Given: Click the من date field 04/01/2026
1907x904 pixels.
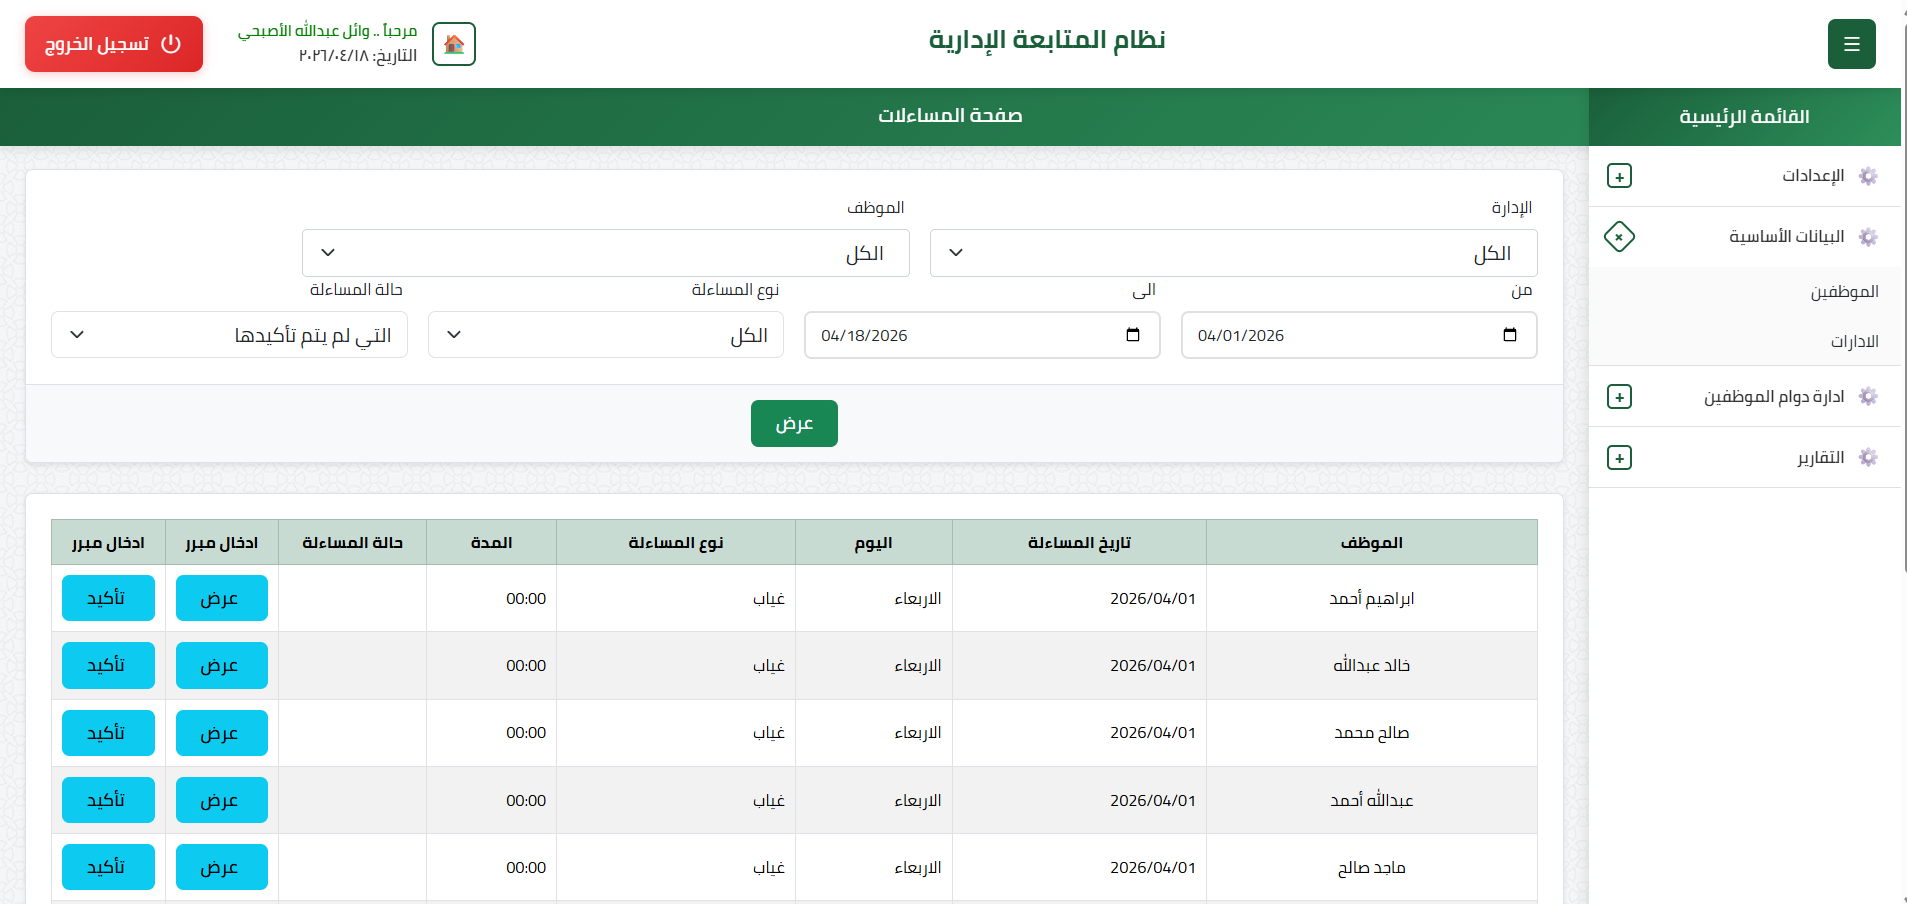Looking at the screenshot, I should pos(1359,335).
